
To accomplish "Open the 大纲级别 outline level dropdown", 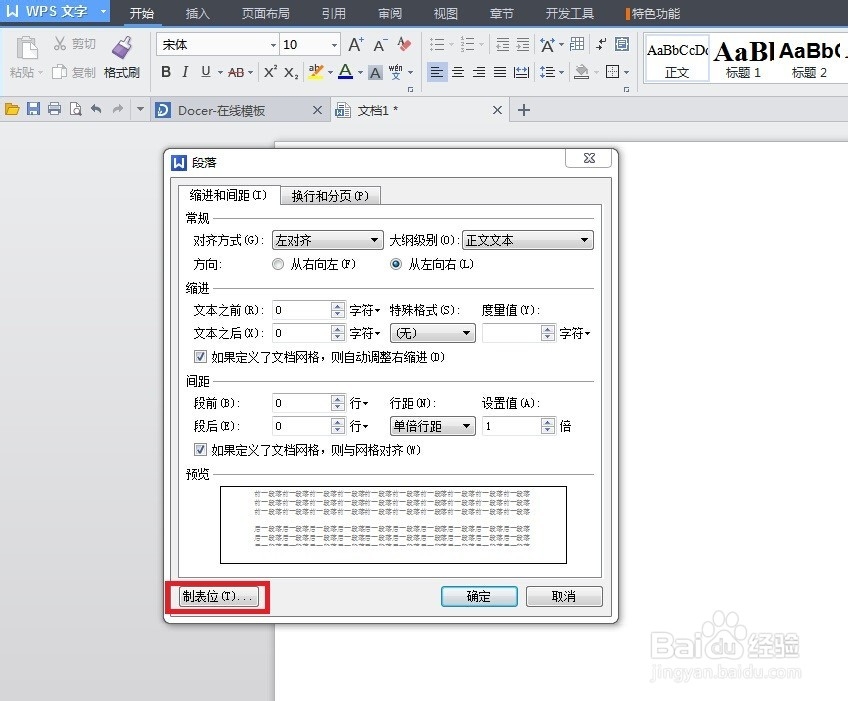I will point(586,240).
